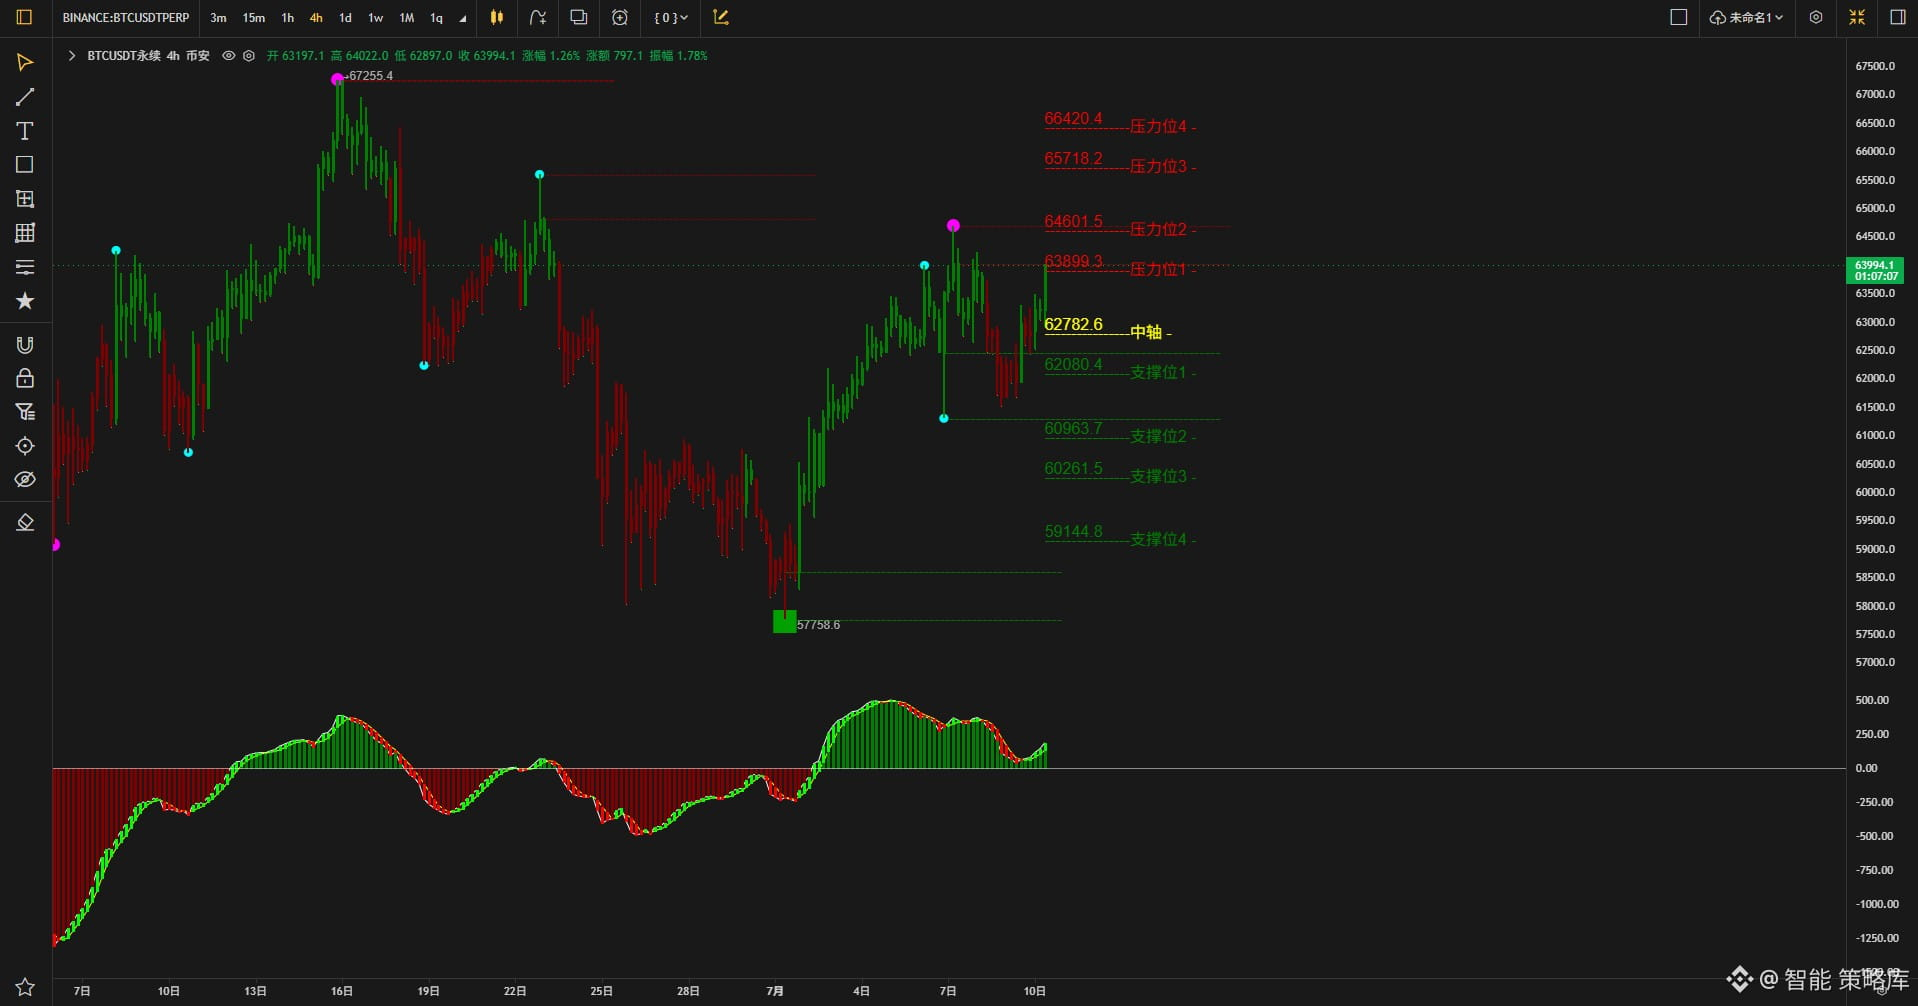Click support level 60963.7 支撑位2
This screenshot has height=1006, width=1918.
(x=1120, y=432)
